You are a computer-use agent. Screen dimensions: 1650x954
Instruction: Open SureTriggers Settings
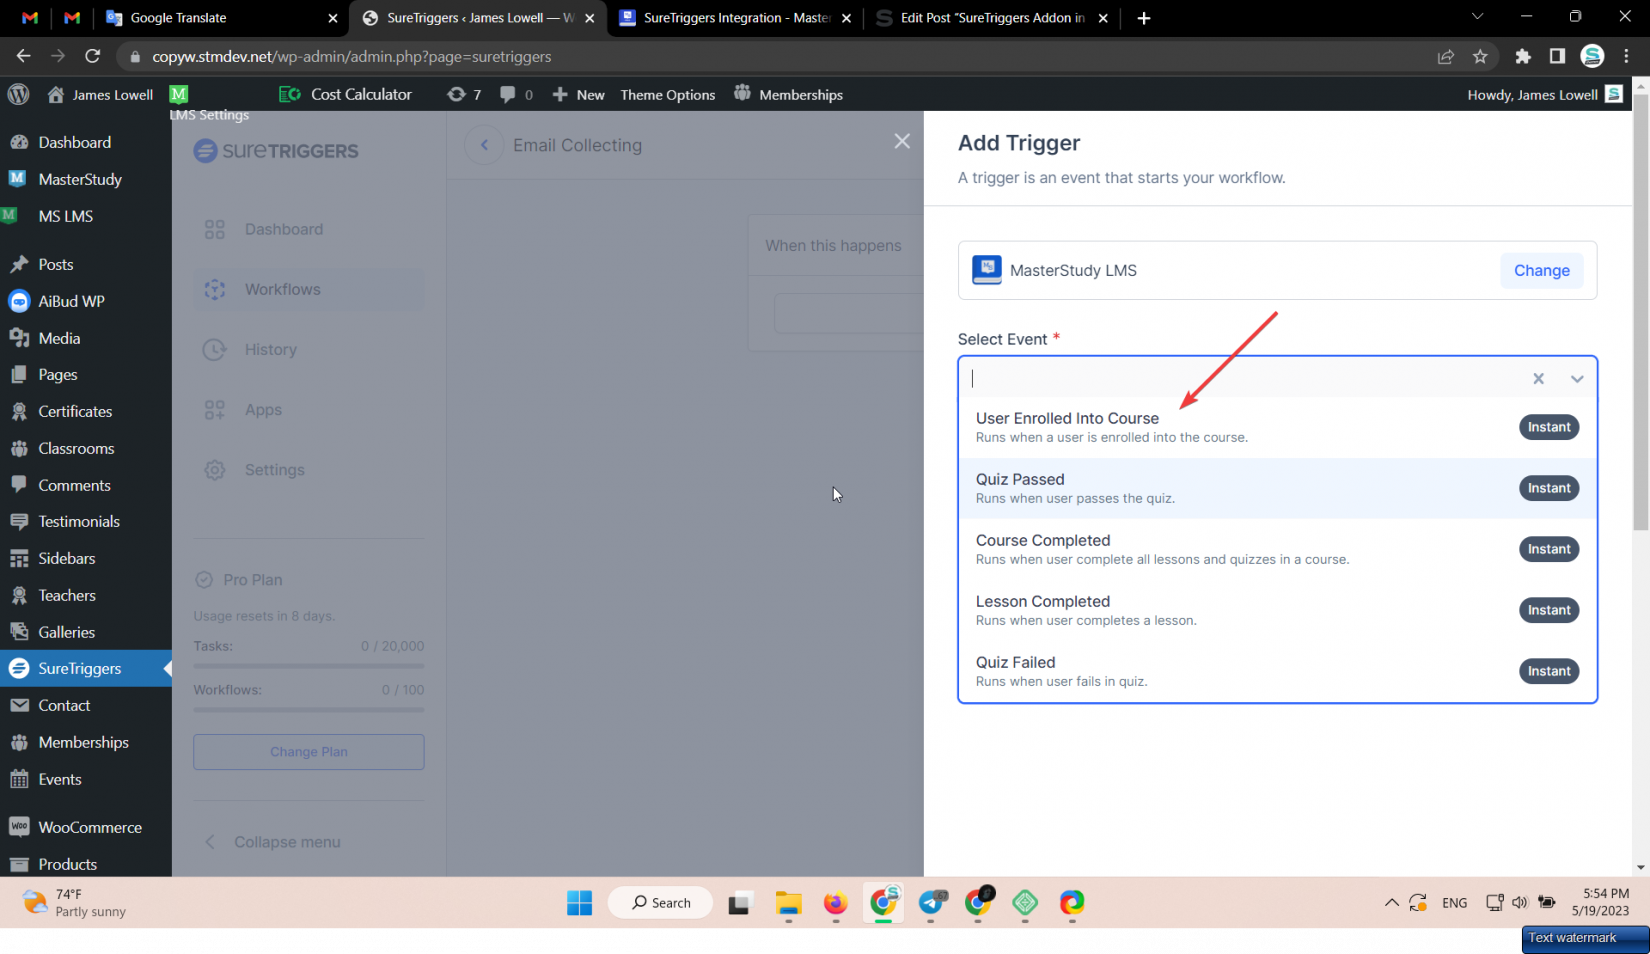tap(274, 469)
